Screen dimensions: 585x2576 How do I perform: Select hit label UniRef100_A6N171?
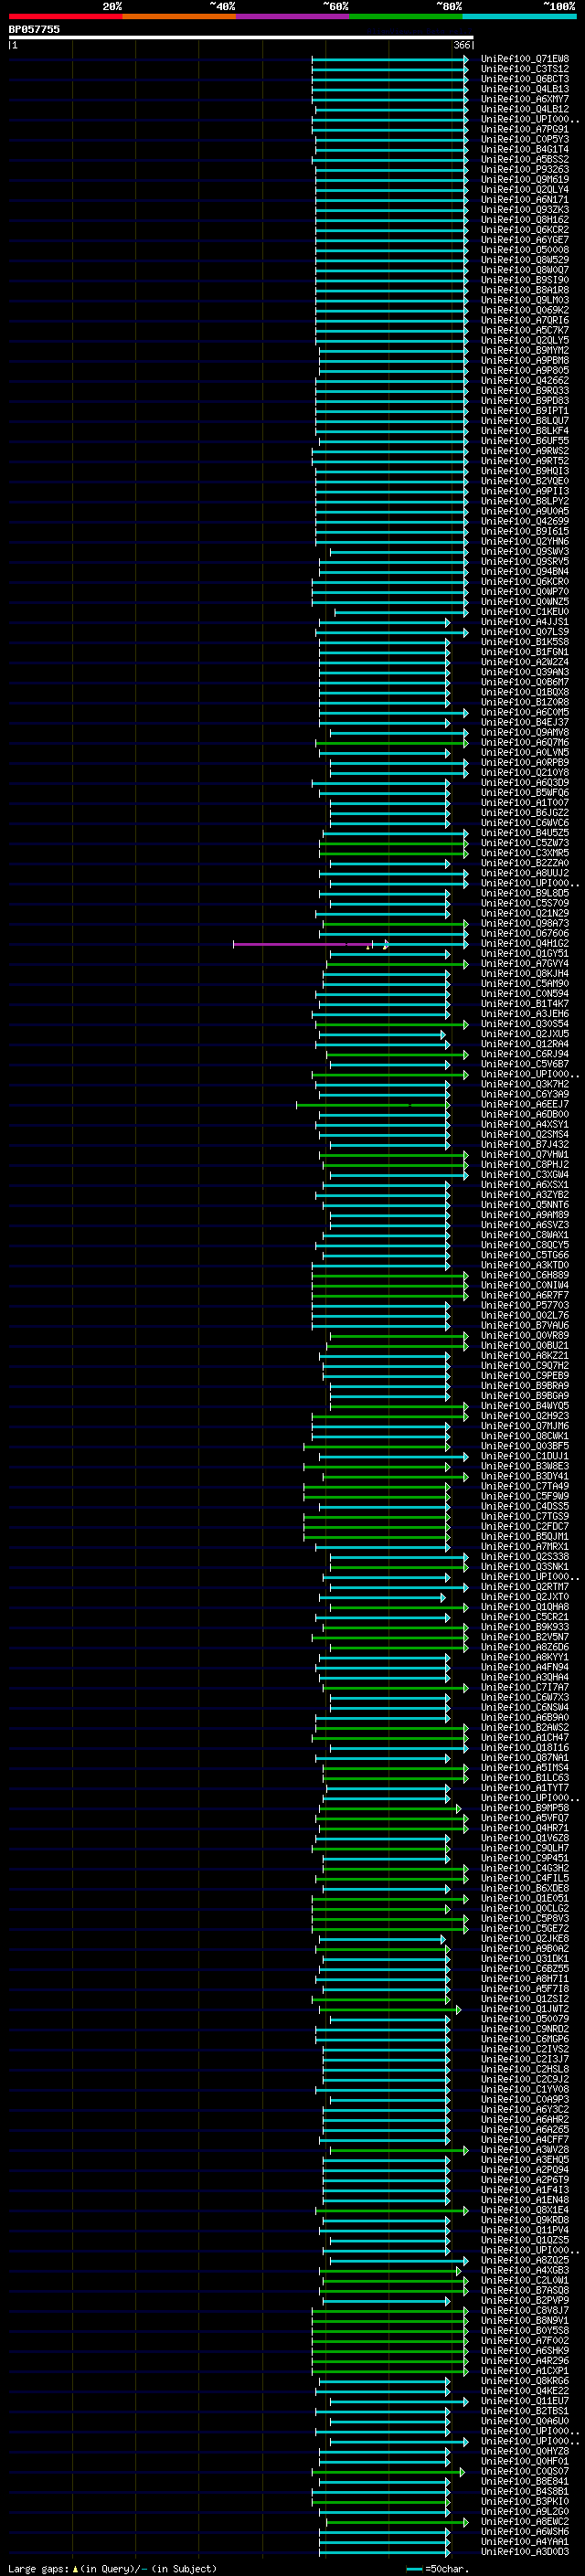point(525,199)
